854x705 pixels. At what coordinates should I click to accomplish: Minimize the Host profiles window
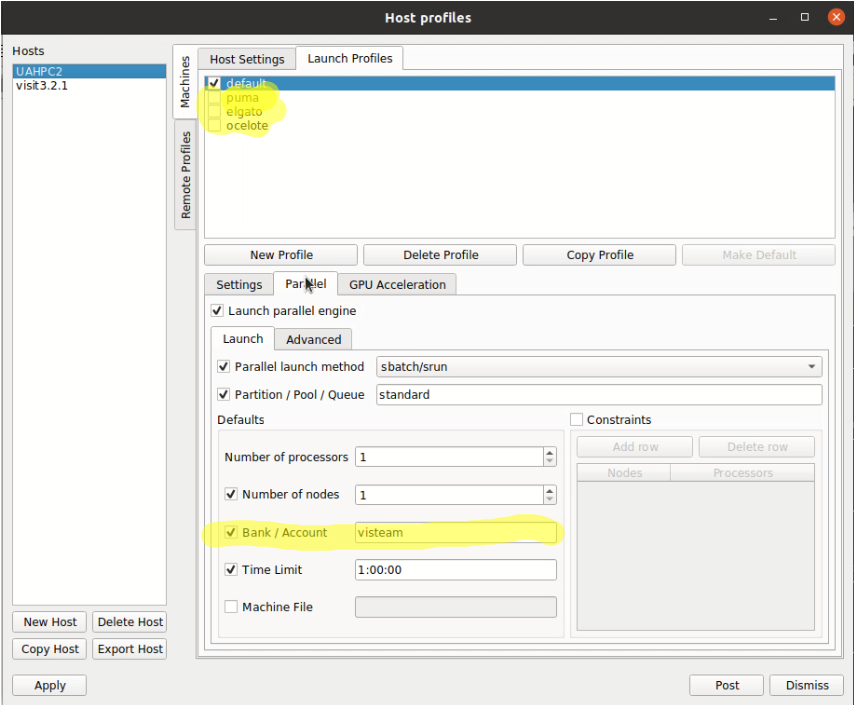coord(773,19)
